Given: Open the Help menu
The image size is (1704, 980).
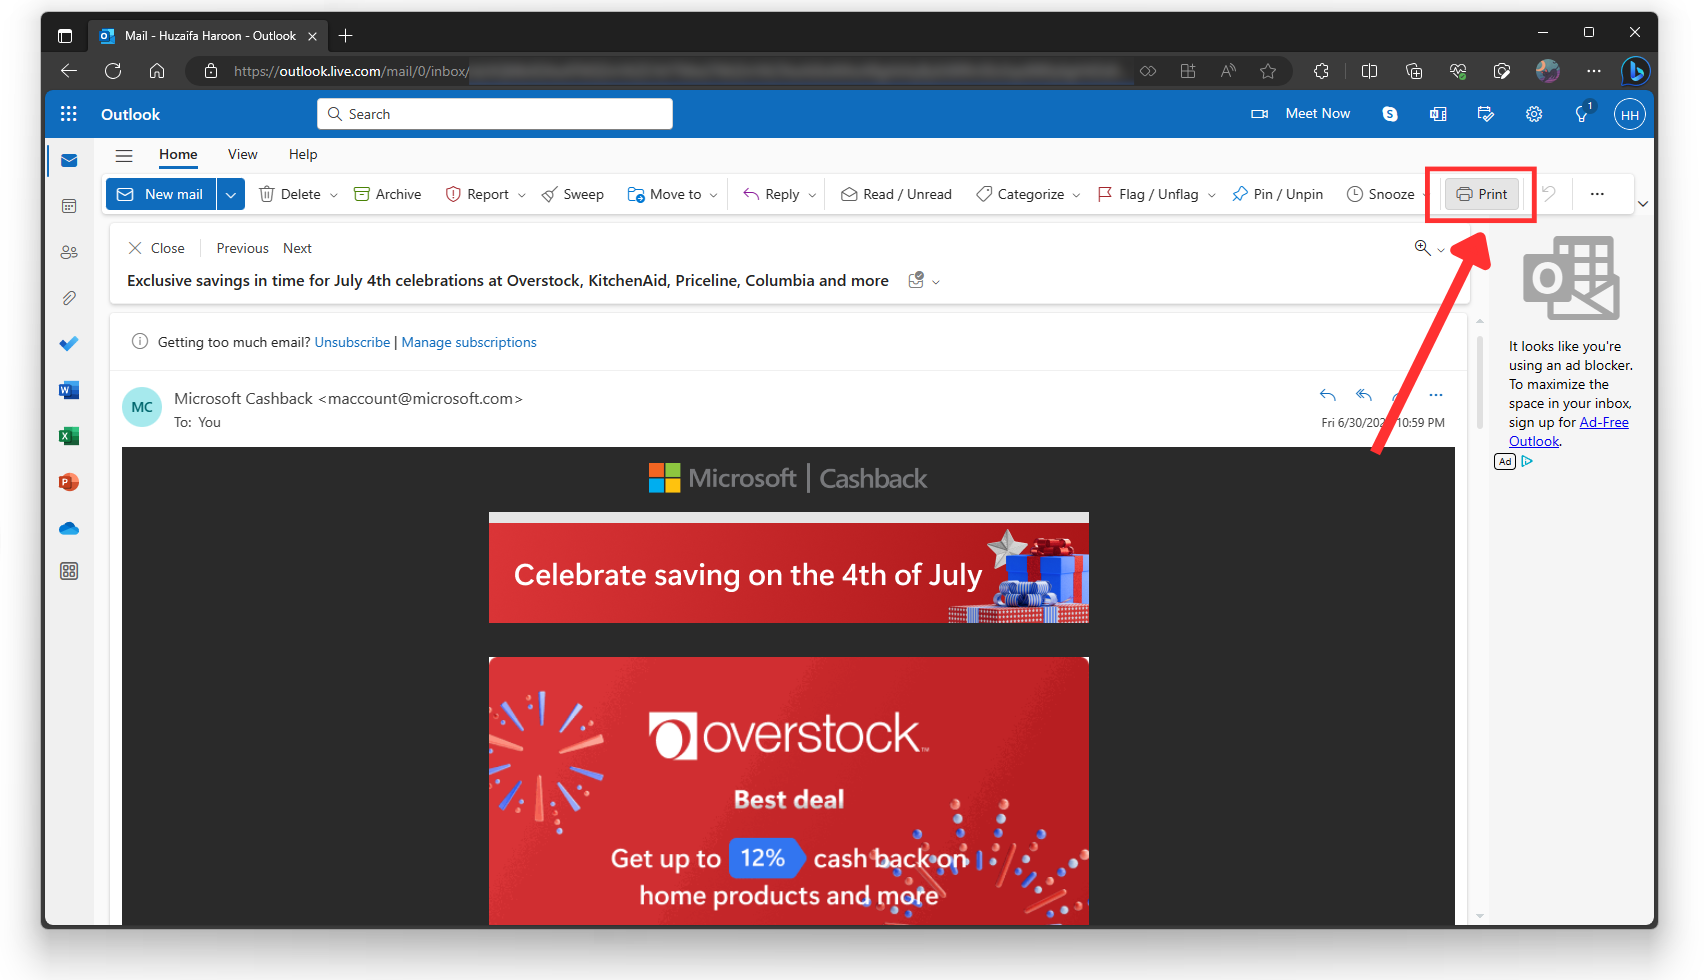Looking at the screenshot, I should (302, 154).
